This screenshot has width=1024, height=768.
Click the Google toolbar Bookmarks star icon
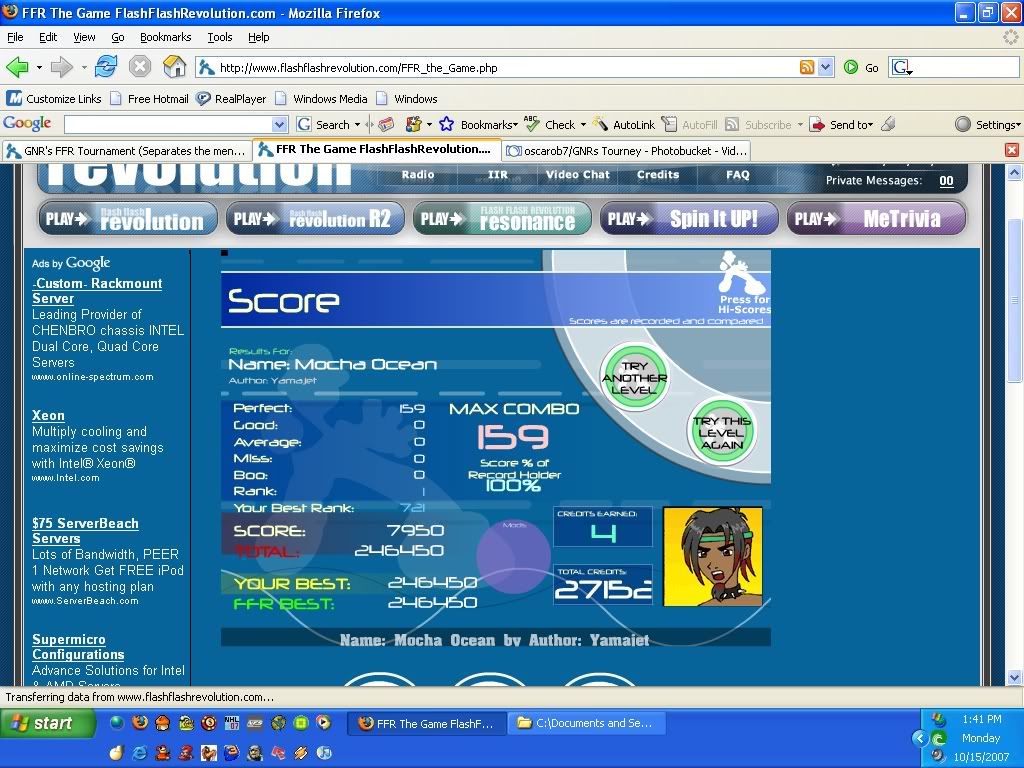click(x=448, y=125)
